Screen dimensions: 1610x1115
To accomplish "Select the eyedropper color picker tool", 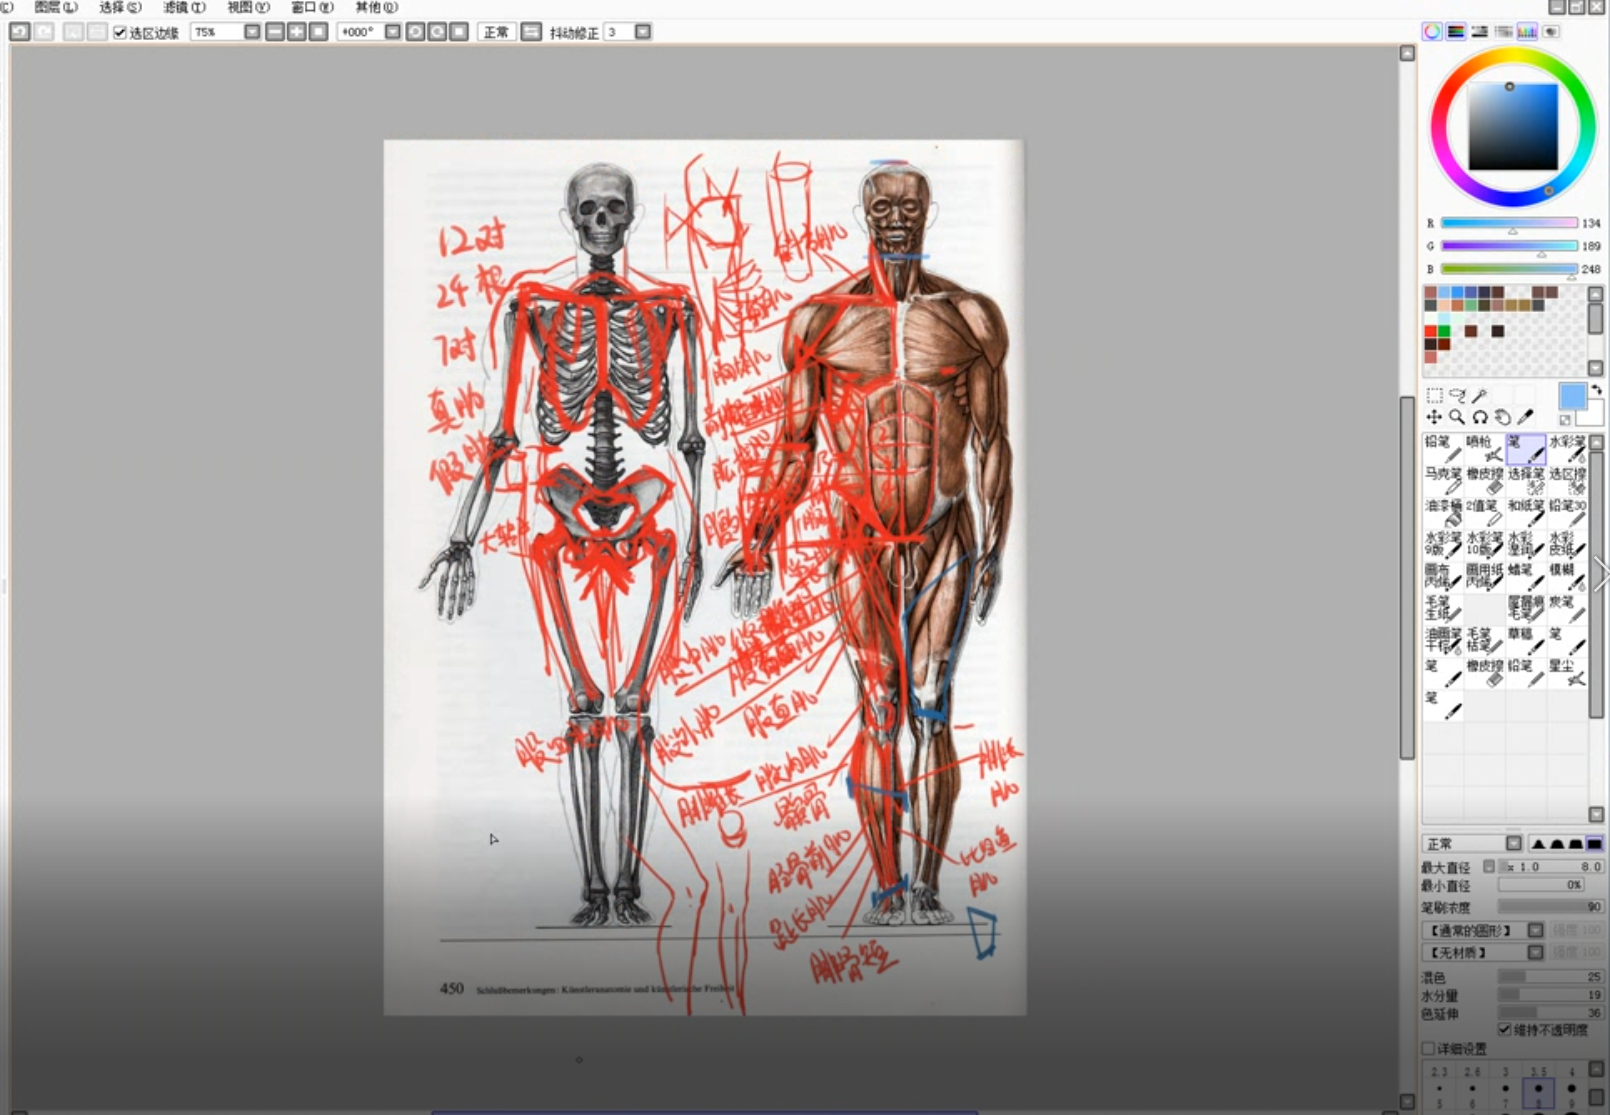I will point(1525,417).
